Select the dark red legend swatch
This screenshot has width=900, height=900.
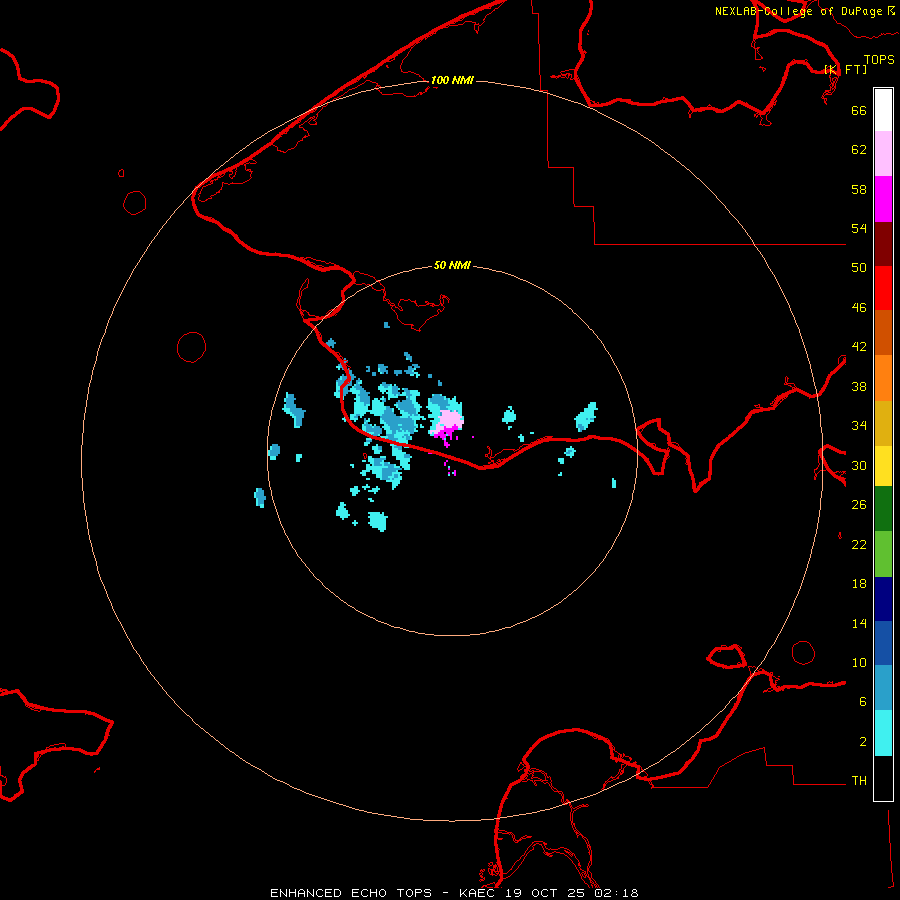click(883, 244)
